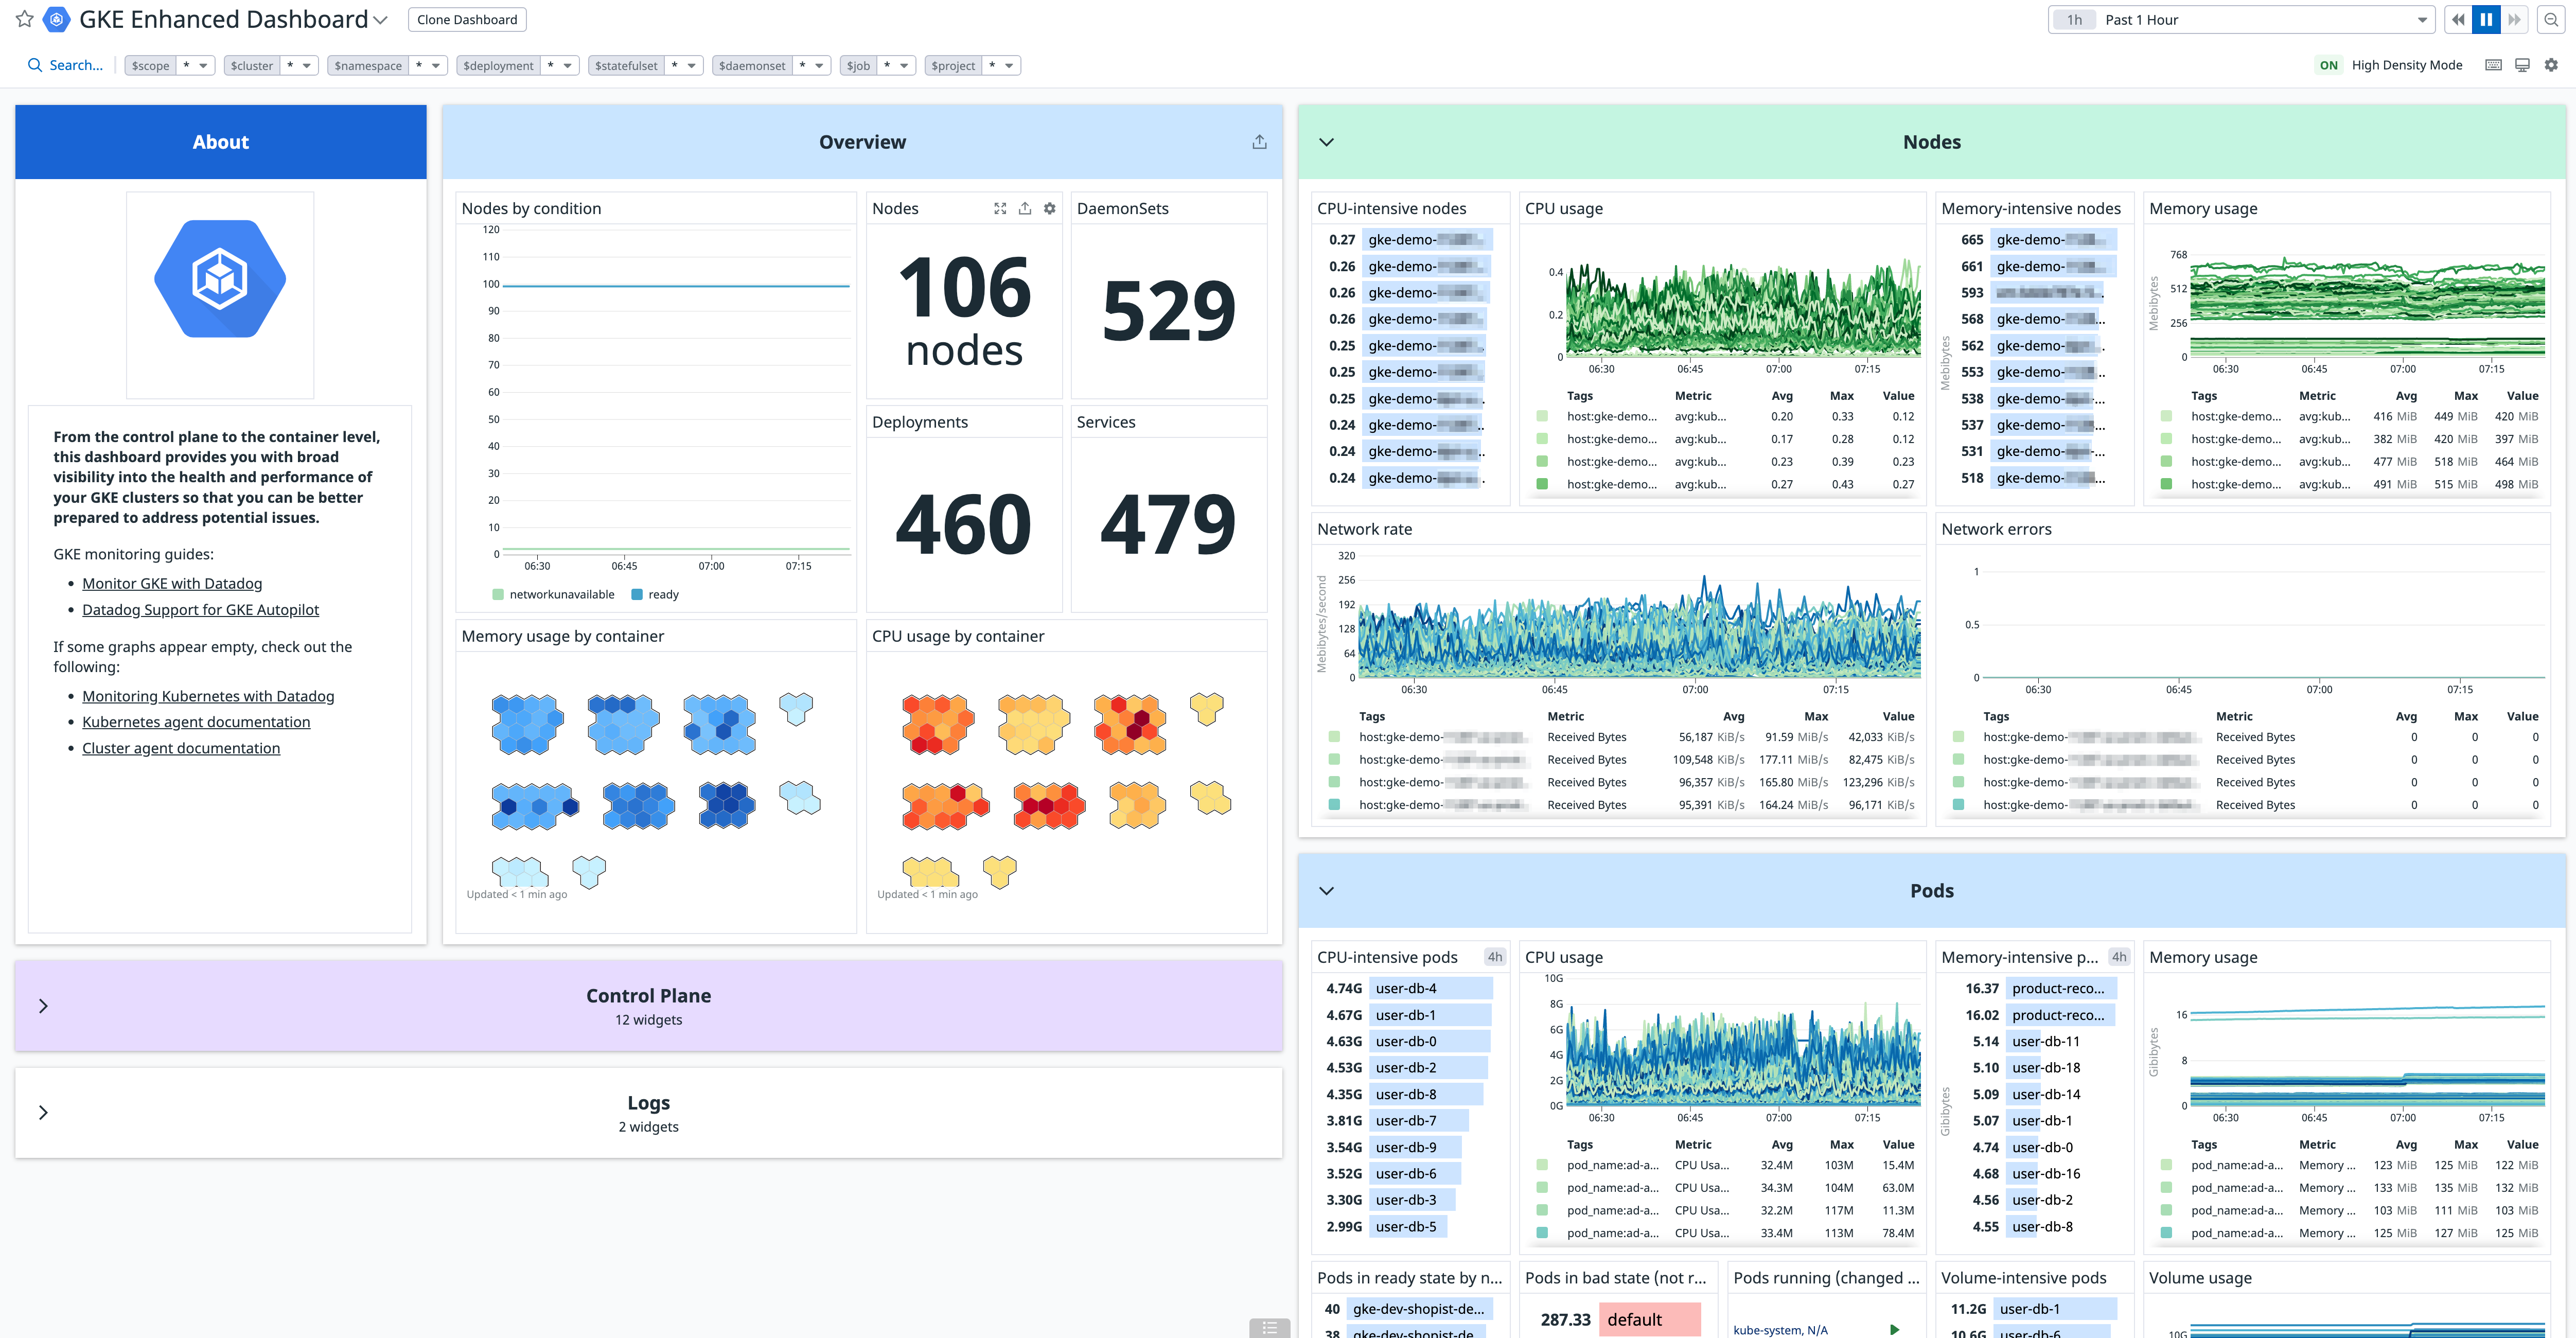The height and width of the screenshot is (1338, 2576).
Task: Click the share icon on the Nodes widget
Action: point(1025,208)
